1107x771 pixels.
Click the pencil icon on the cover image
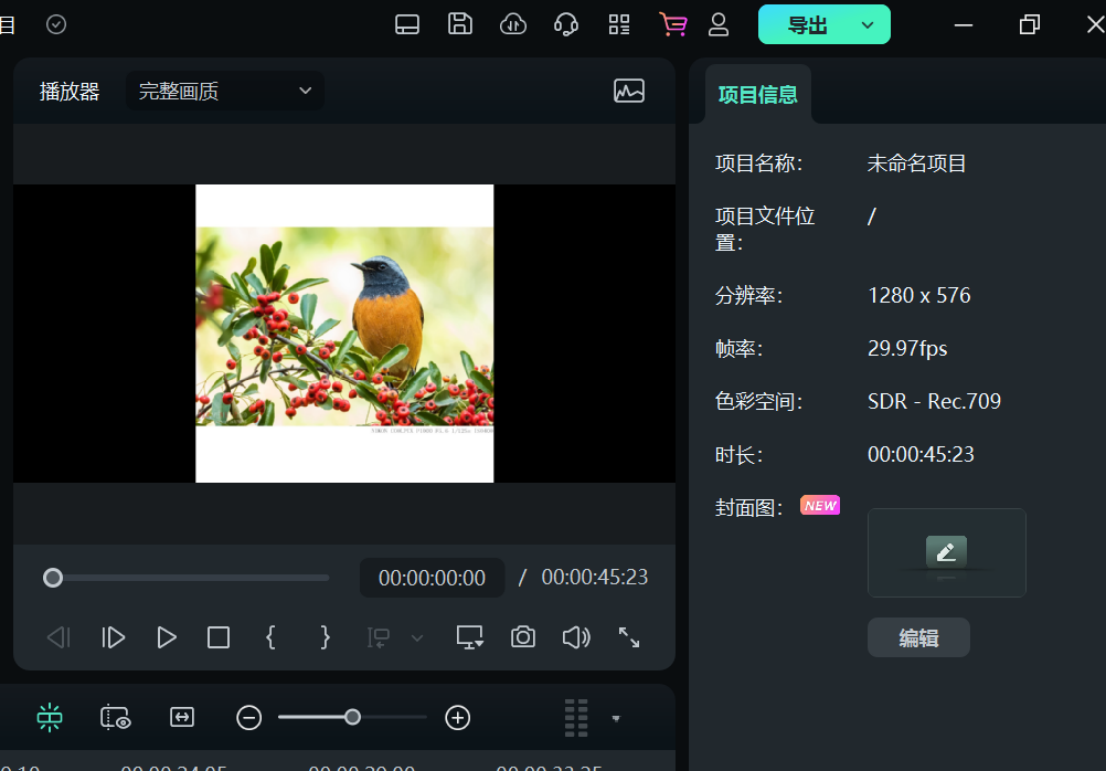[946, 553]
